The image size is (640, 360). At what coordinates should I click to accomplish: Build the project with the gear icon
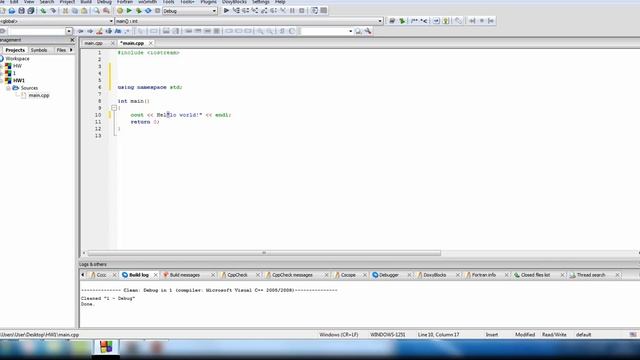pyautogui.click(x=120, y=11)
